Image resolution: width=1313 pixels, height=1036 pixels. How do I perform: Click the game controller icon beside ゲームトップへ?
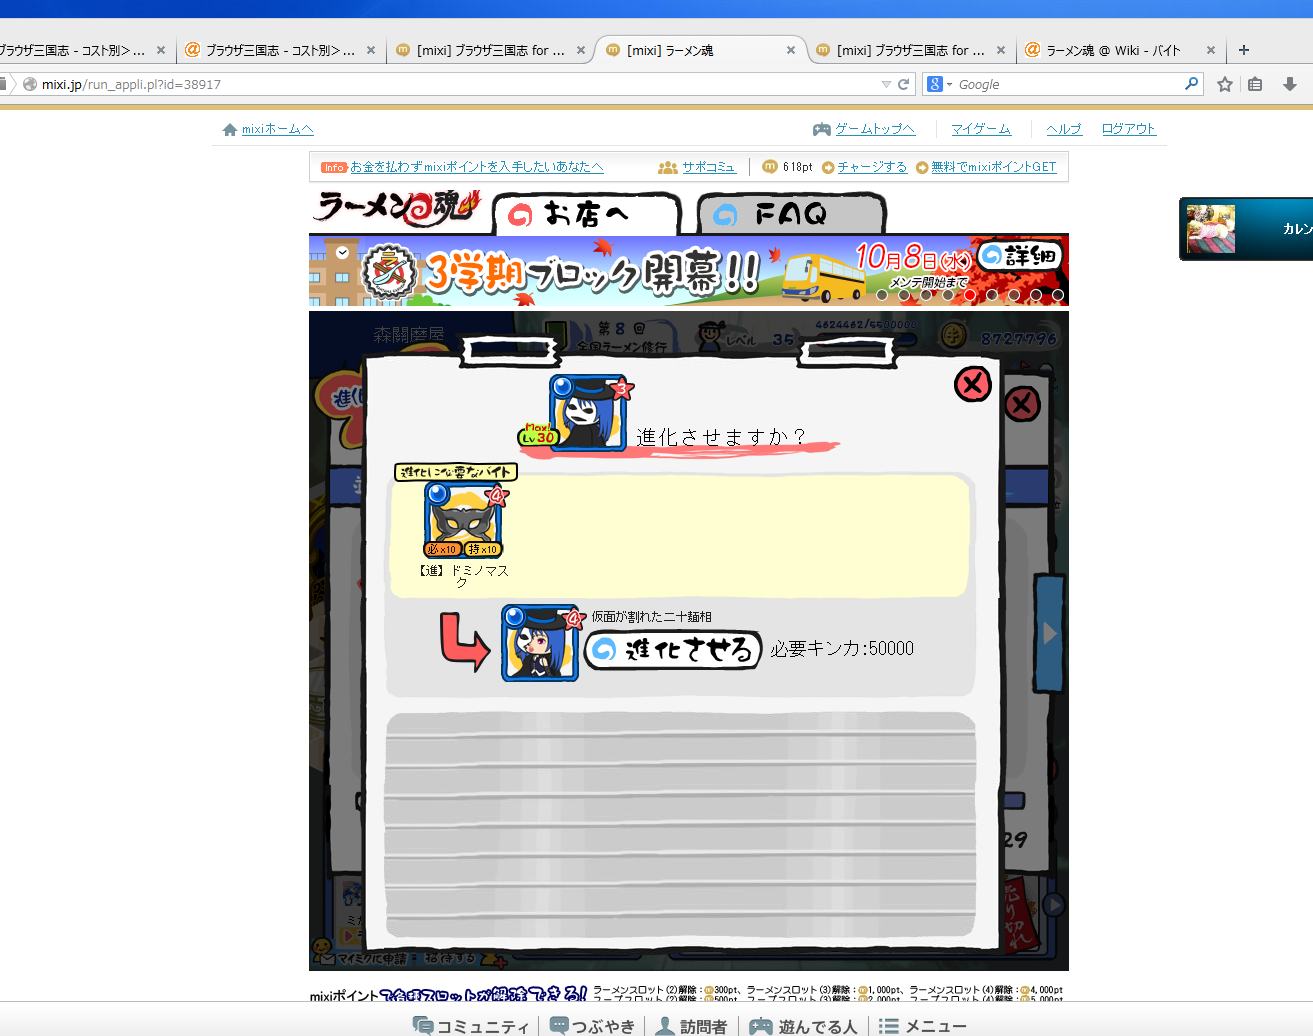coord(822,129)
